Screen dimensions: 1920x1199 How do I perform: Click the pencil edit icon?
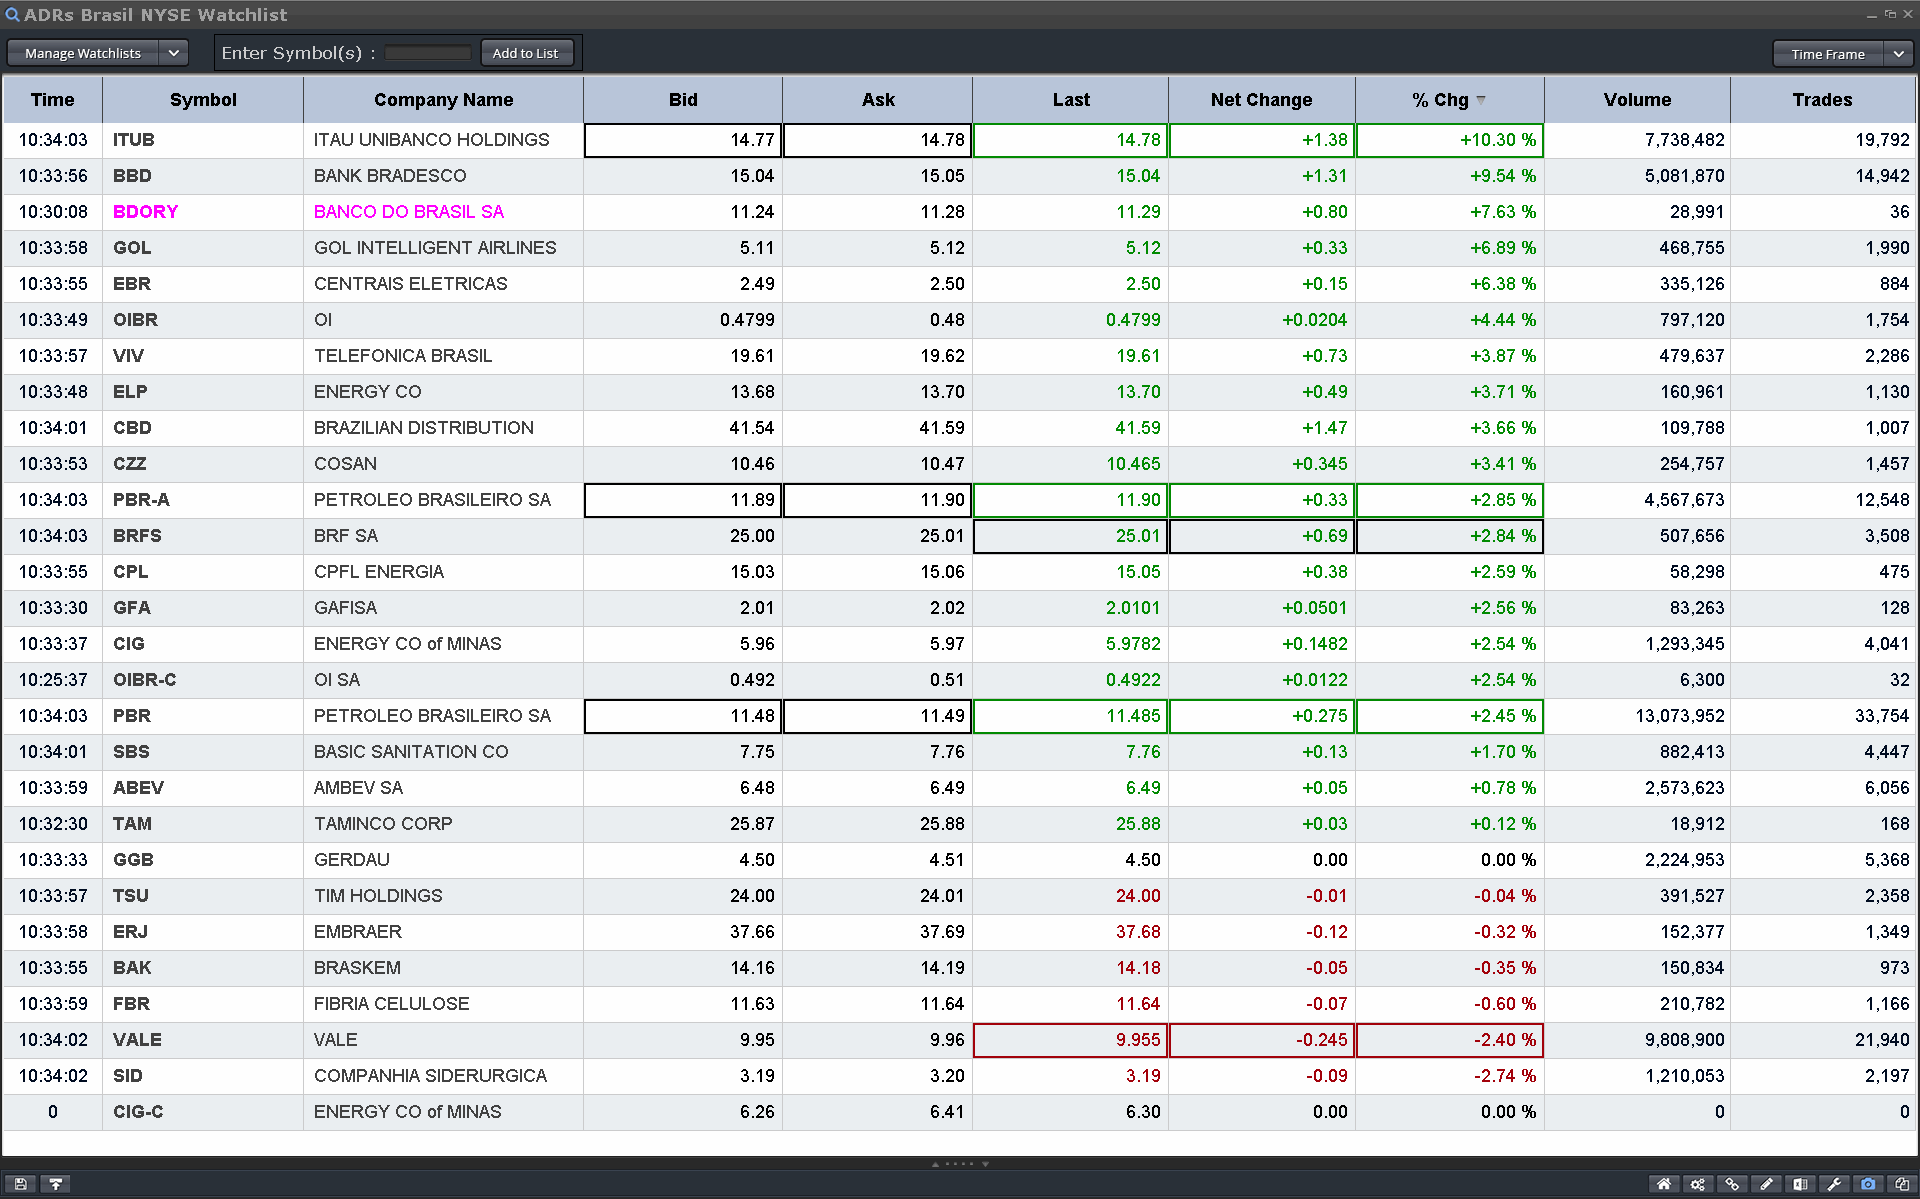tap(1766, 1184)
